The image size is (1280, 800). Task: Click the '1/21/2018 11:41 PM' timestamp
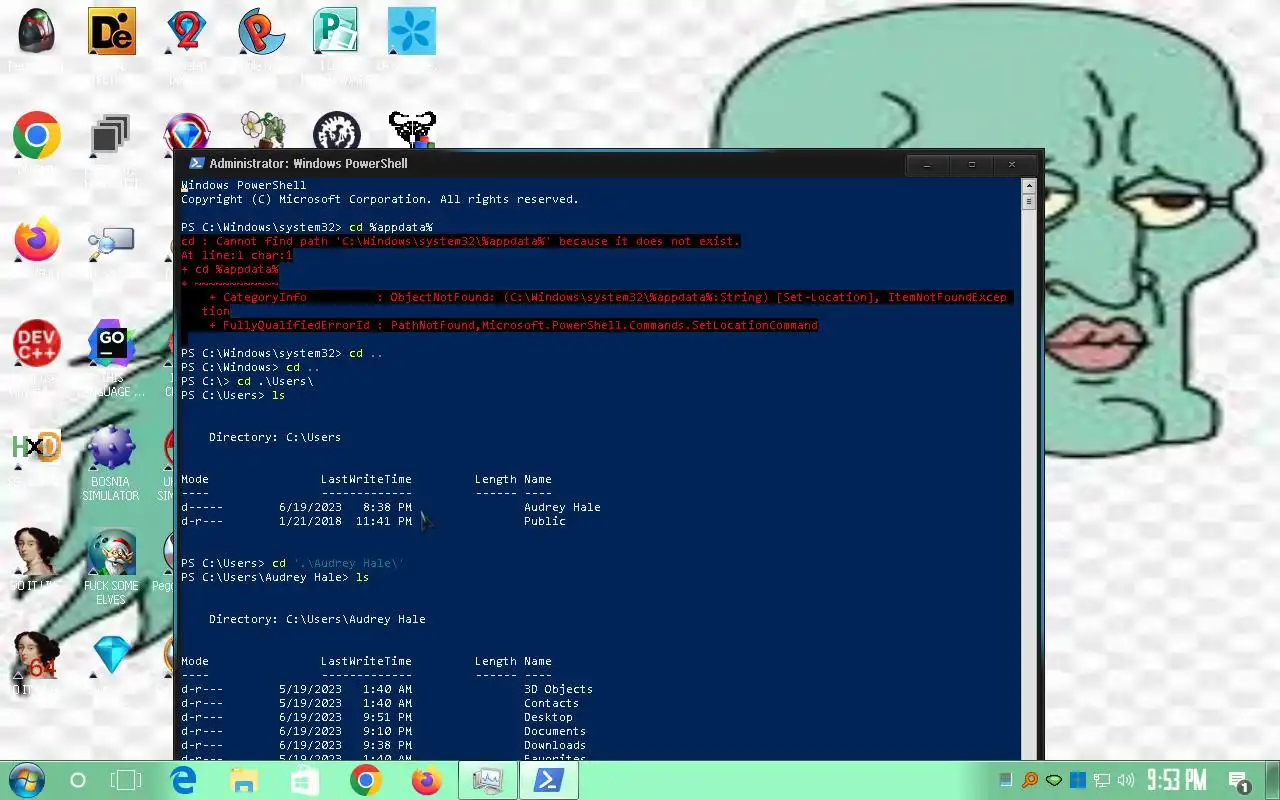point(345,521)
